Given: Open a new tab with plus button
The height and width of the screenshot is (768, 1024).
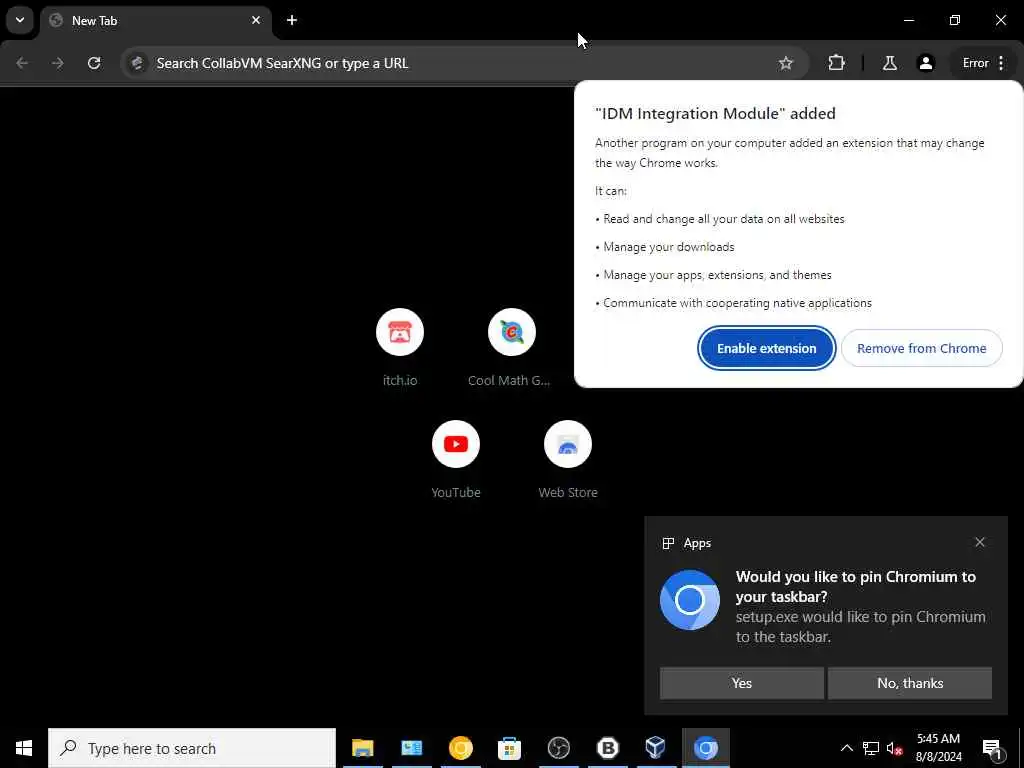Looking at the screenshot, I should coord(292,20).
